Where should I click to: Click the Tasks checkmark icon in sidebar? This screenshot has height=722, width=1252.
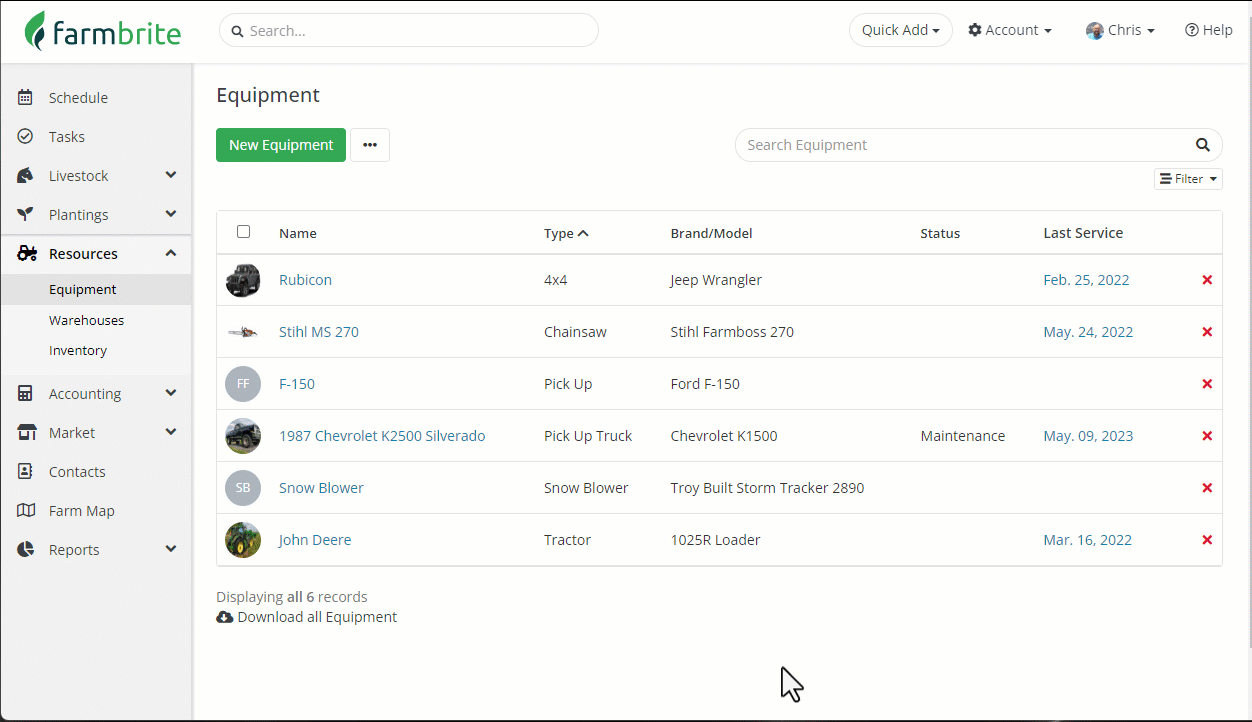click(26, 137)
